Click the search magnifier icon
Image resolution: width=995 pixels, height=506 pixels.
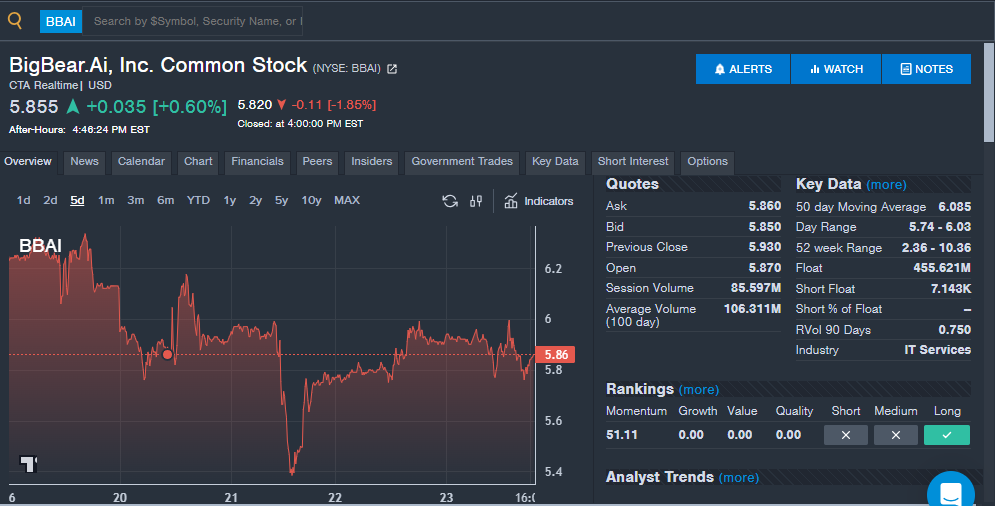15,20
